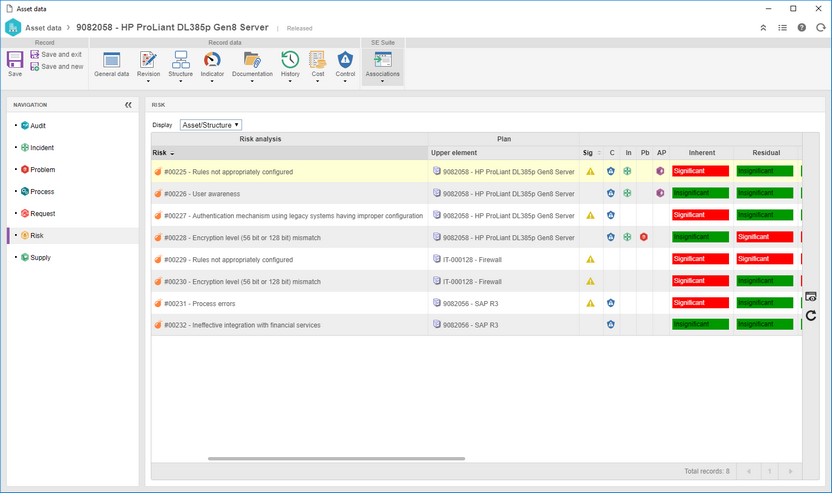Sort by the Sig column header
This screenshot has height=493, width=832.
[592, 153]
